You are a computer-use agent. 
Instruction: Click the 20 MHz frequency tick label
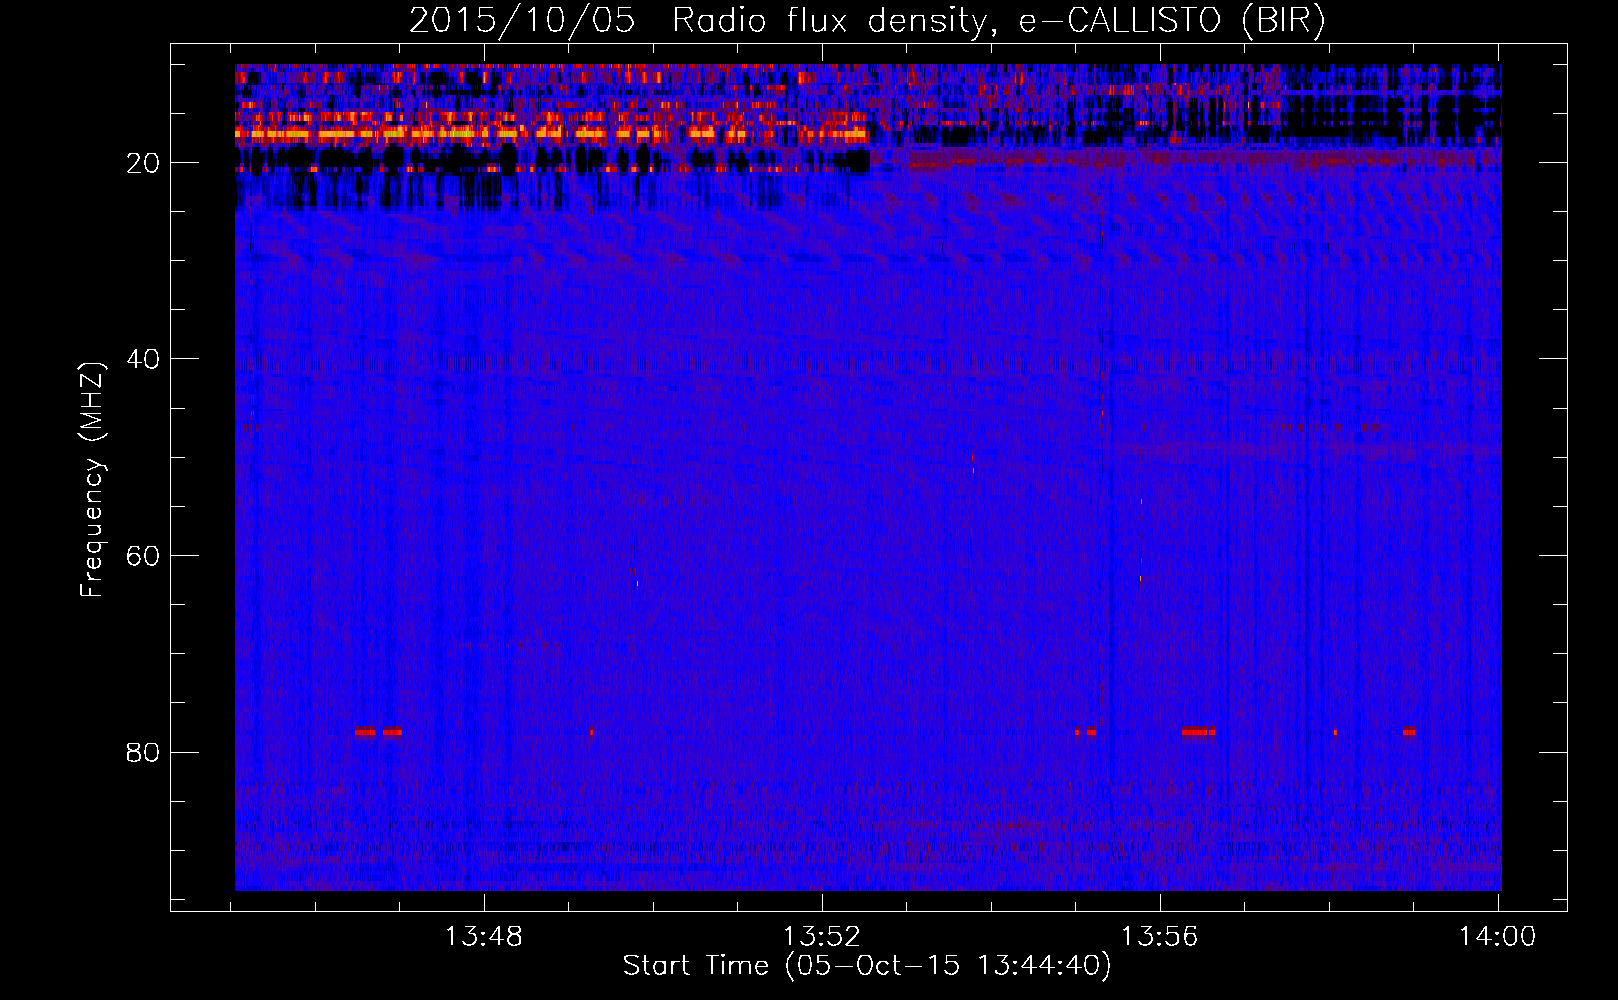click(143, 163)
